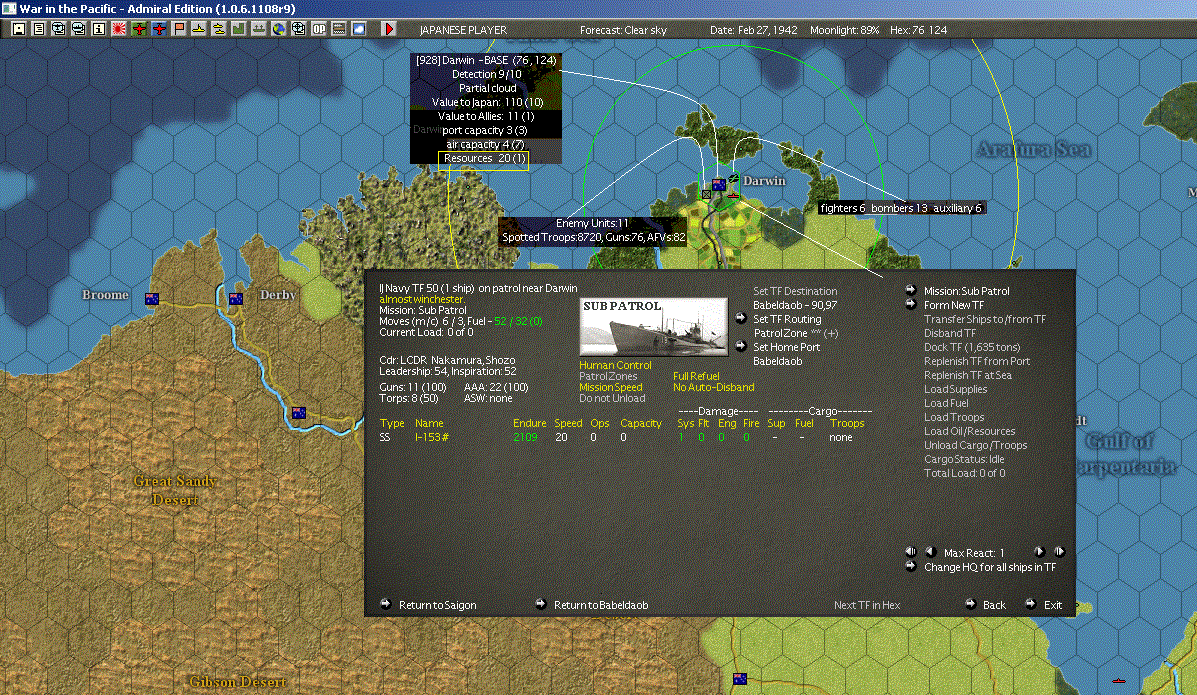
Task: Click Set TF Routing link
Action: (x=787, y=319)
